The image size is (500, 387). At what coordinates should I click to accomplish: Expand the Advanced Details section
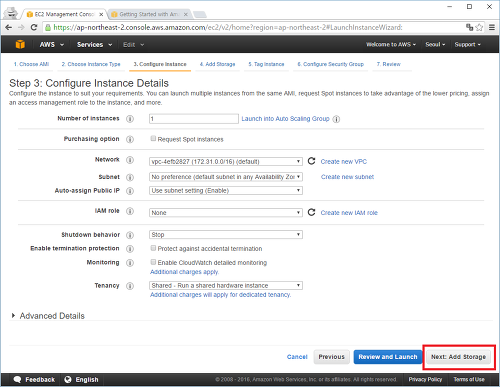click(x=48, y=316)
